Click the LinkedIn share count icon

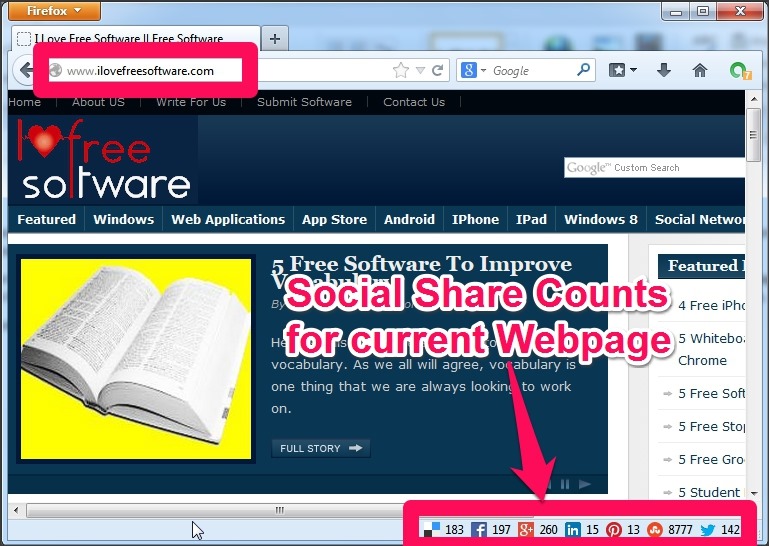tap(572, 530)
